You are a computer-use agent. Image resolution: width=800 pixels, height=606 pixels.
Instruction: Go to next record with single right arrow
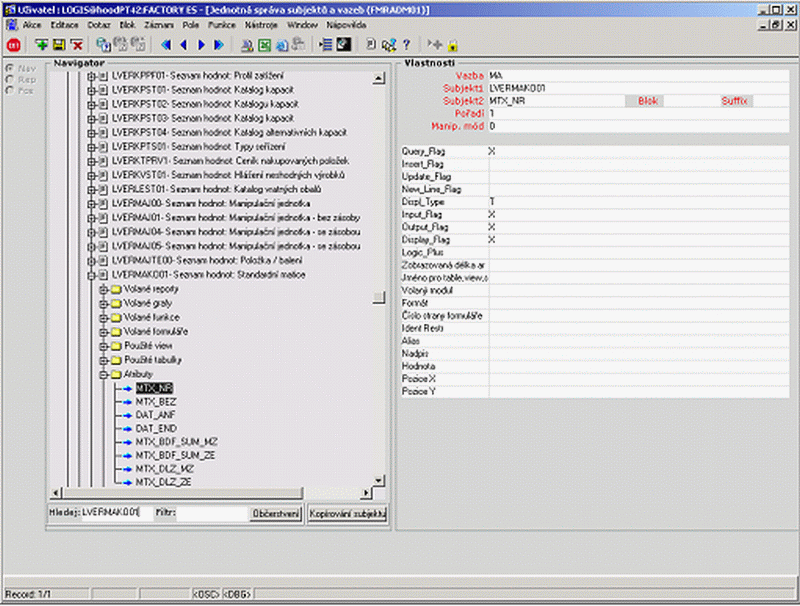[202, 45]
